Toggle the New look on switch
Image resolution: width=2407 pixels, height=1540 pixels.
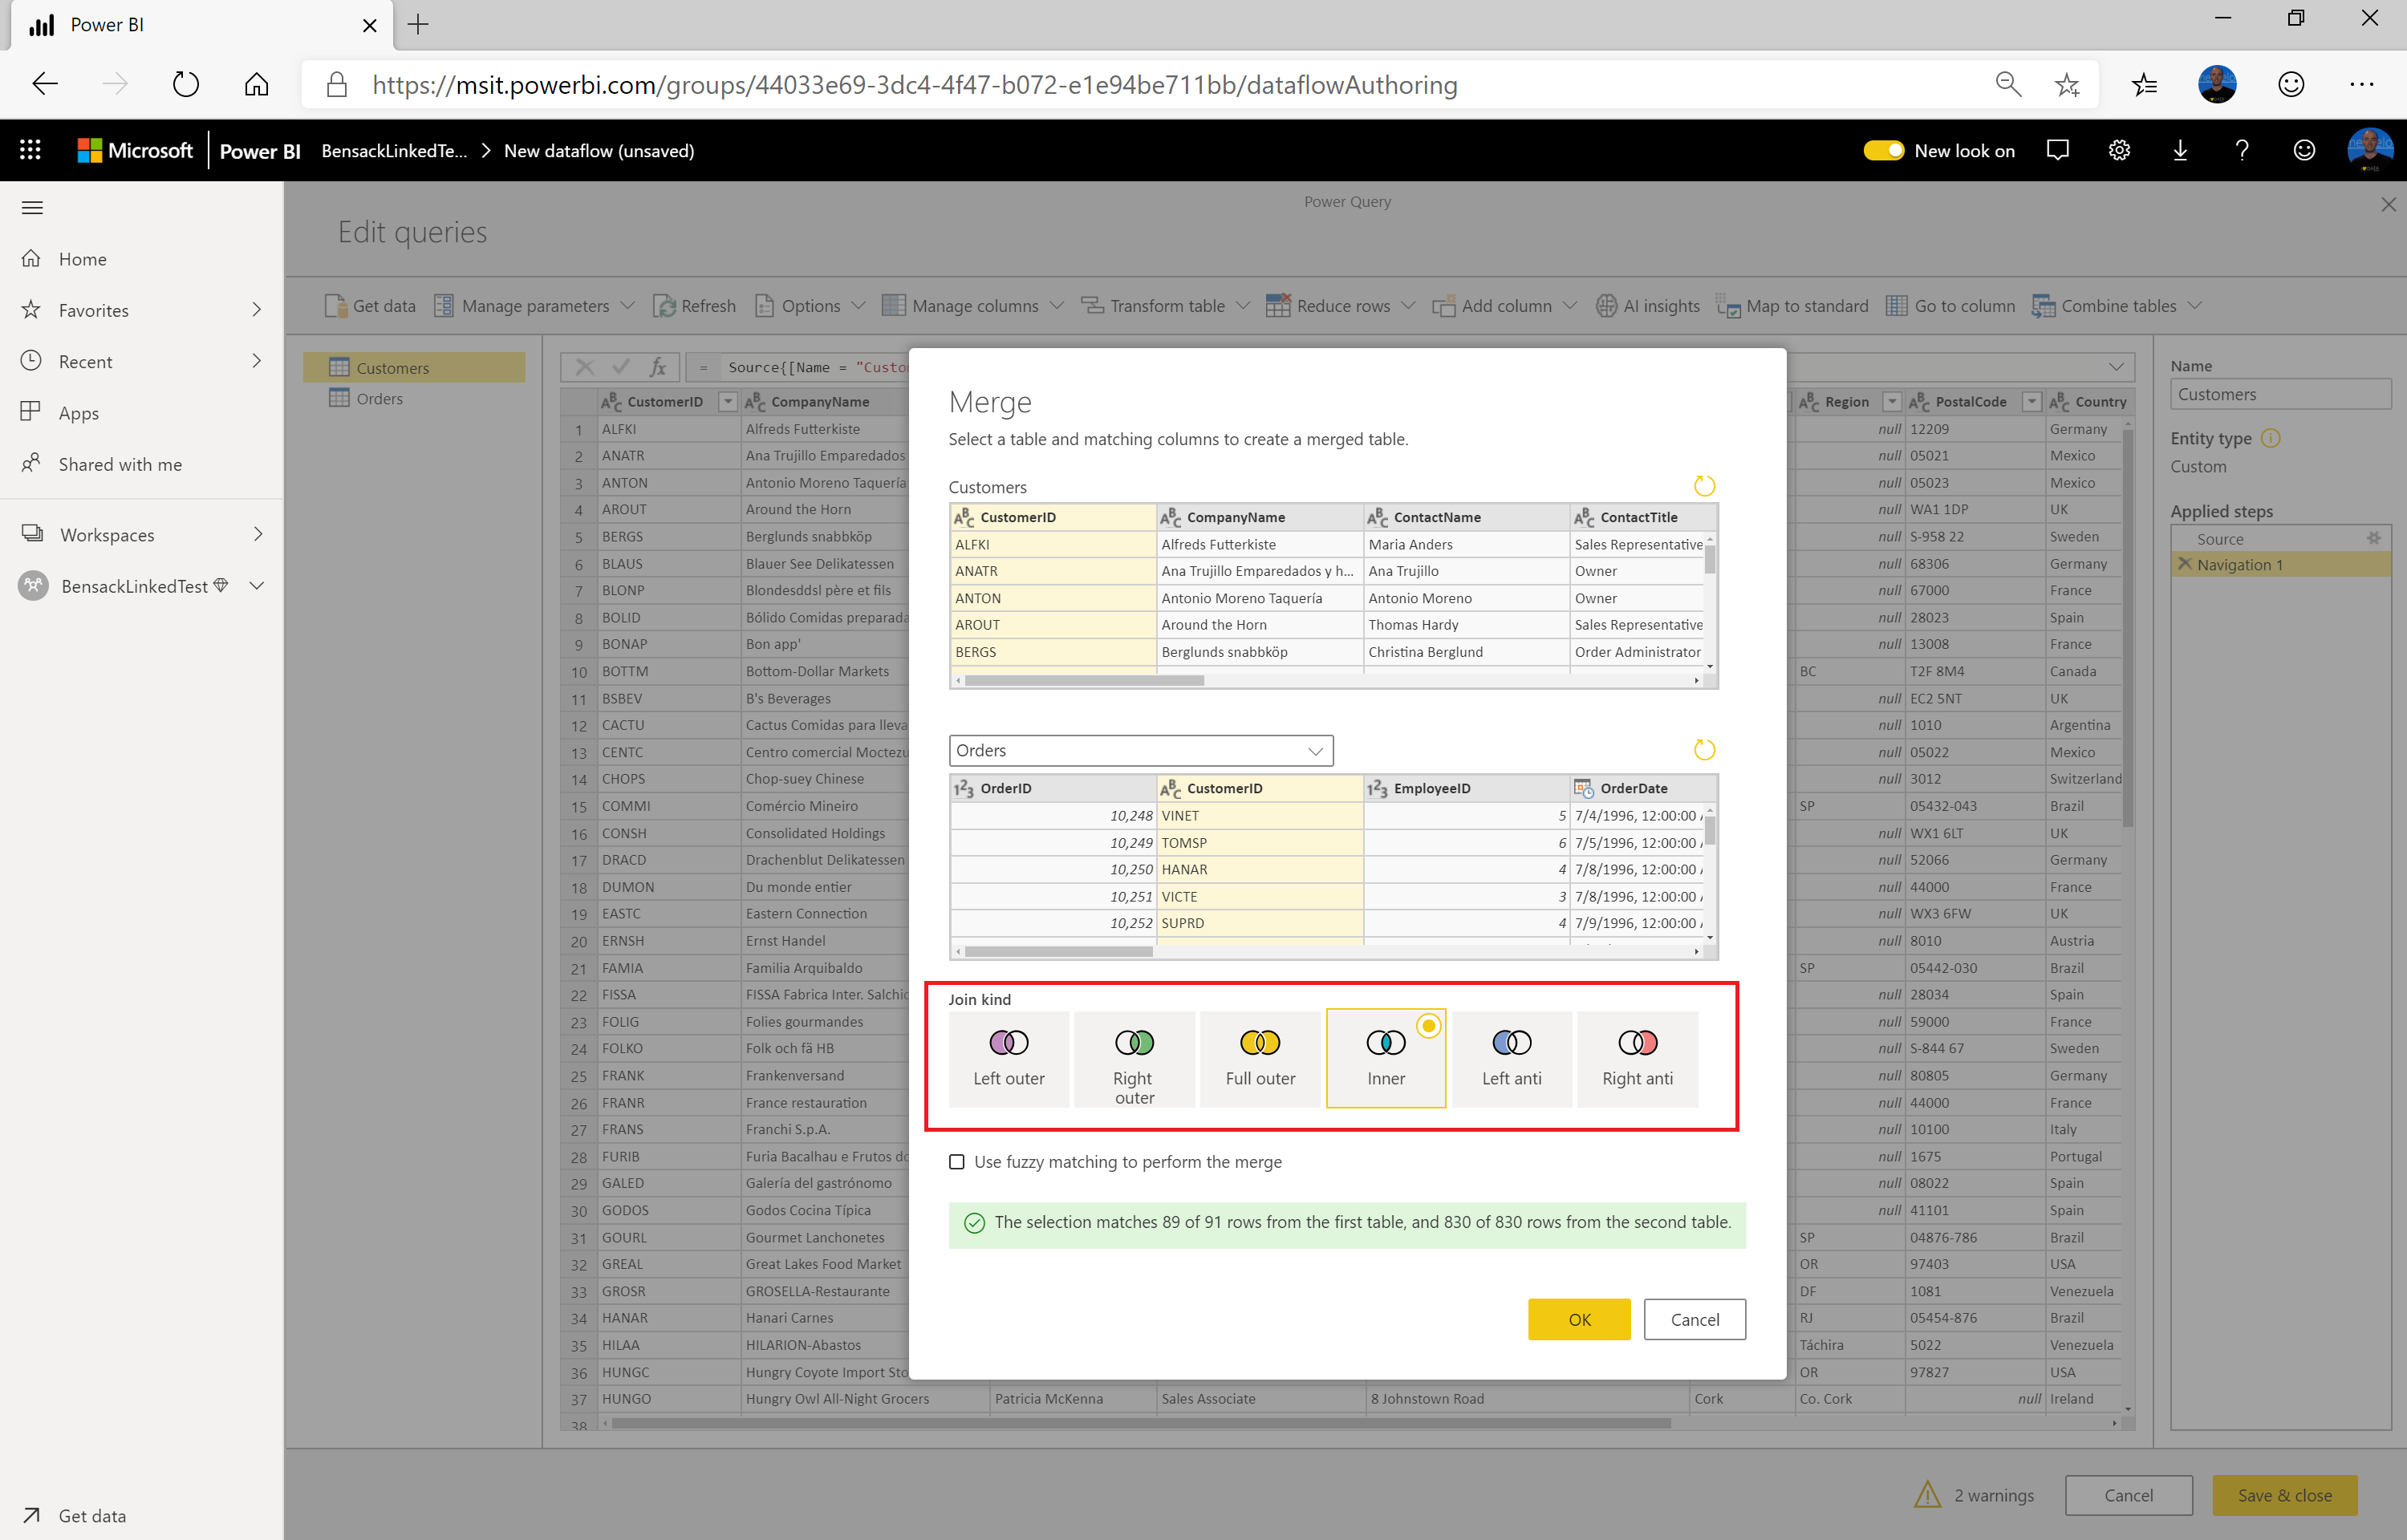tap(1883, 150)
